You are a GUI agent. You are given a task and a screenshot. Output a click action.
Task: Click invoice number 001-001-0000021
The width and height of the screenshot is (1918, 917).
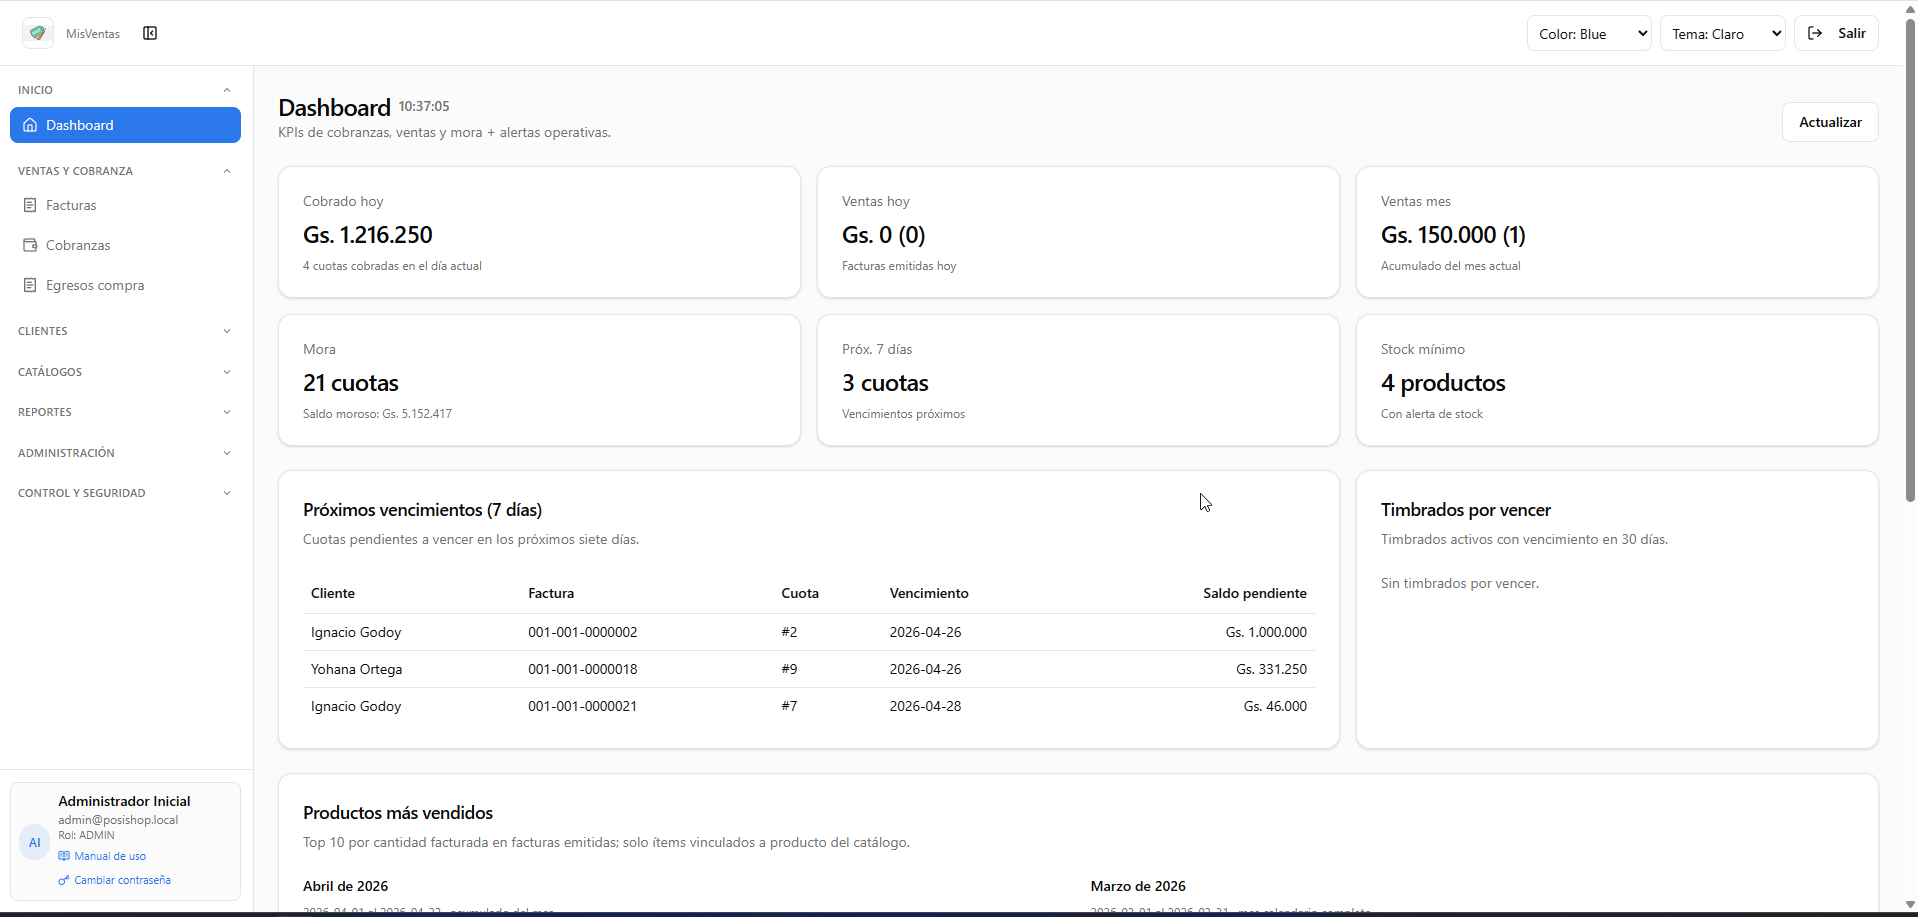pos(583,706)
